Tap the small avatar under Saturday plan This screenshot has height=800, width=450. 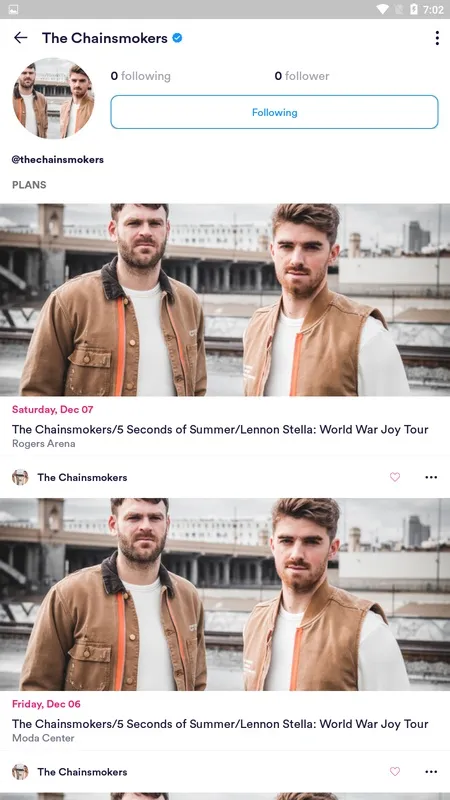[20, 477]
